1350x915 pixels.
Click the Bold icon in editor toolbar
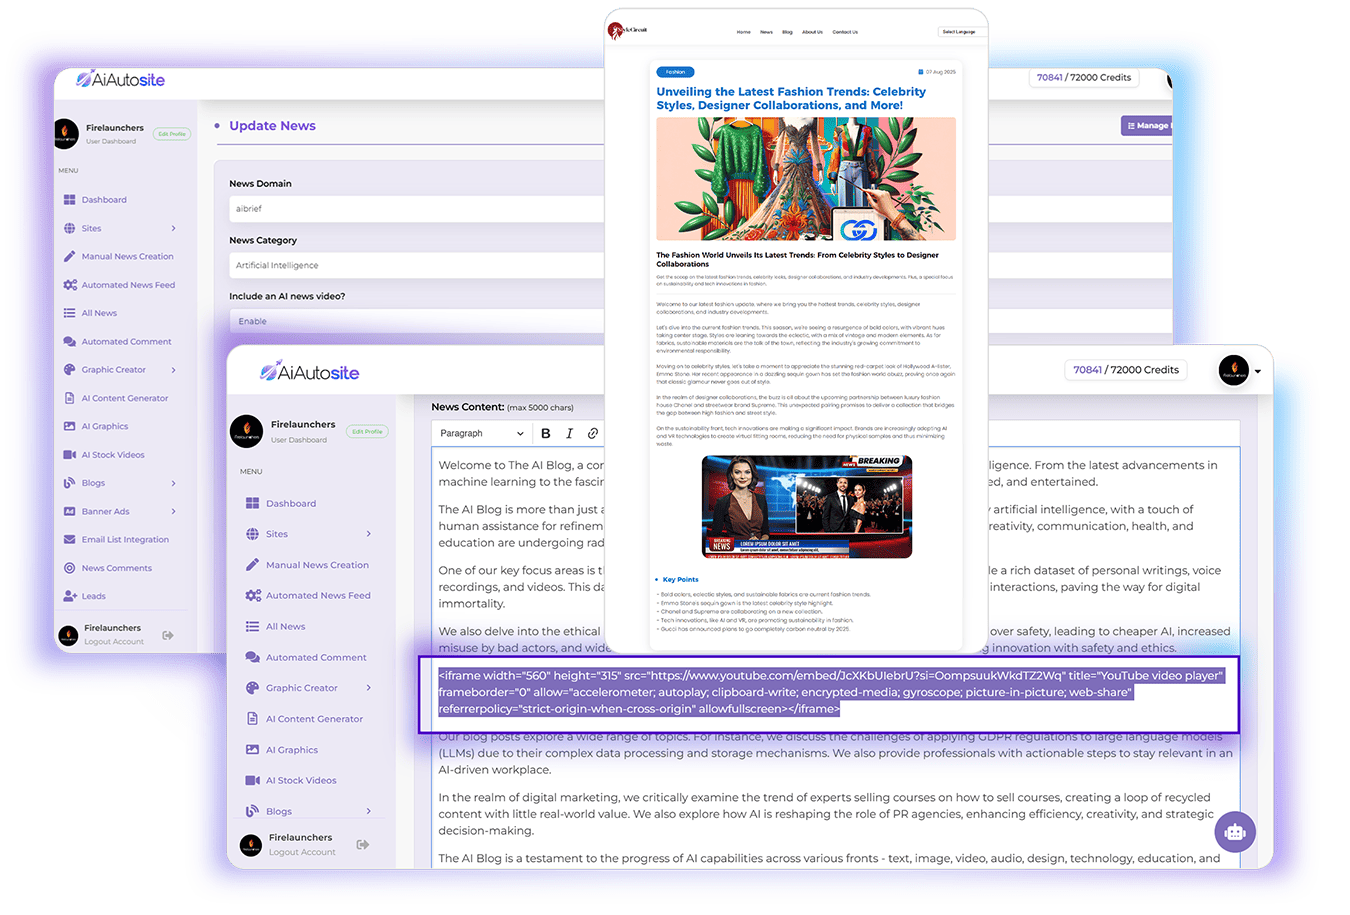(545, 433)
